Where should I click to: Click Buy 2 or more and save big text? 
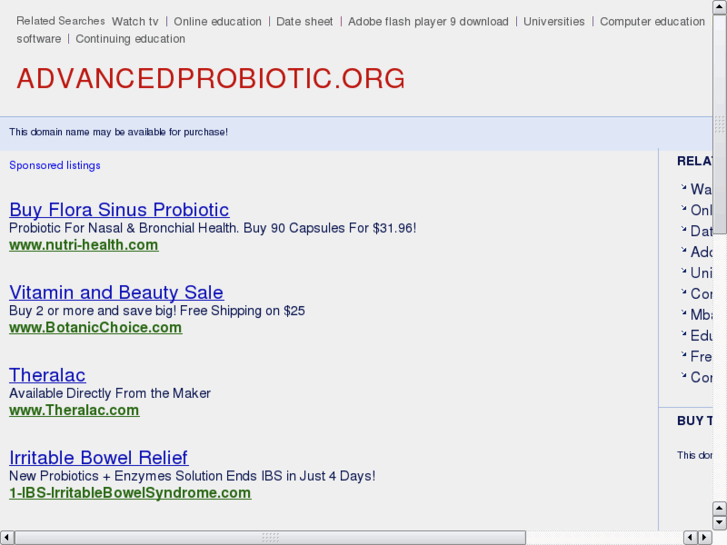pyautogui.click(x=157, y=311)
